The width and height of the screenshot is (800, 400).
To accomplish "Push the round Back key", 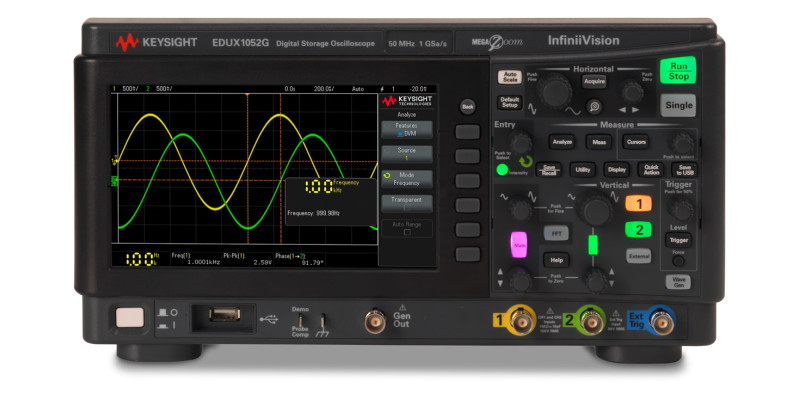I will pos(467,107).
